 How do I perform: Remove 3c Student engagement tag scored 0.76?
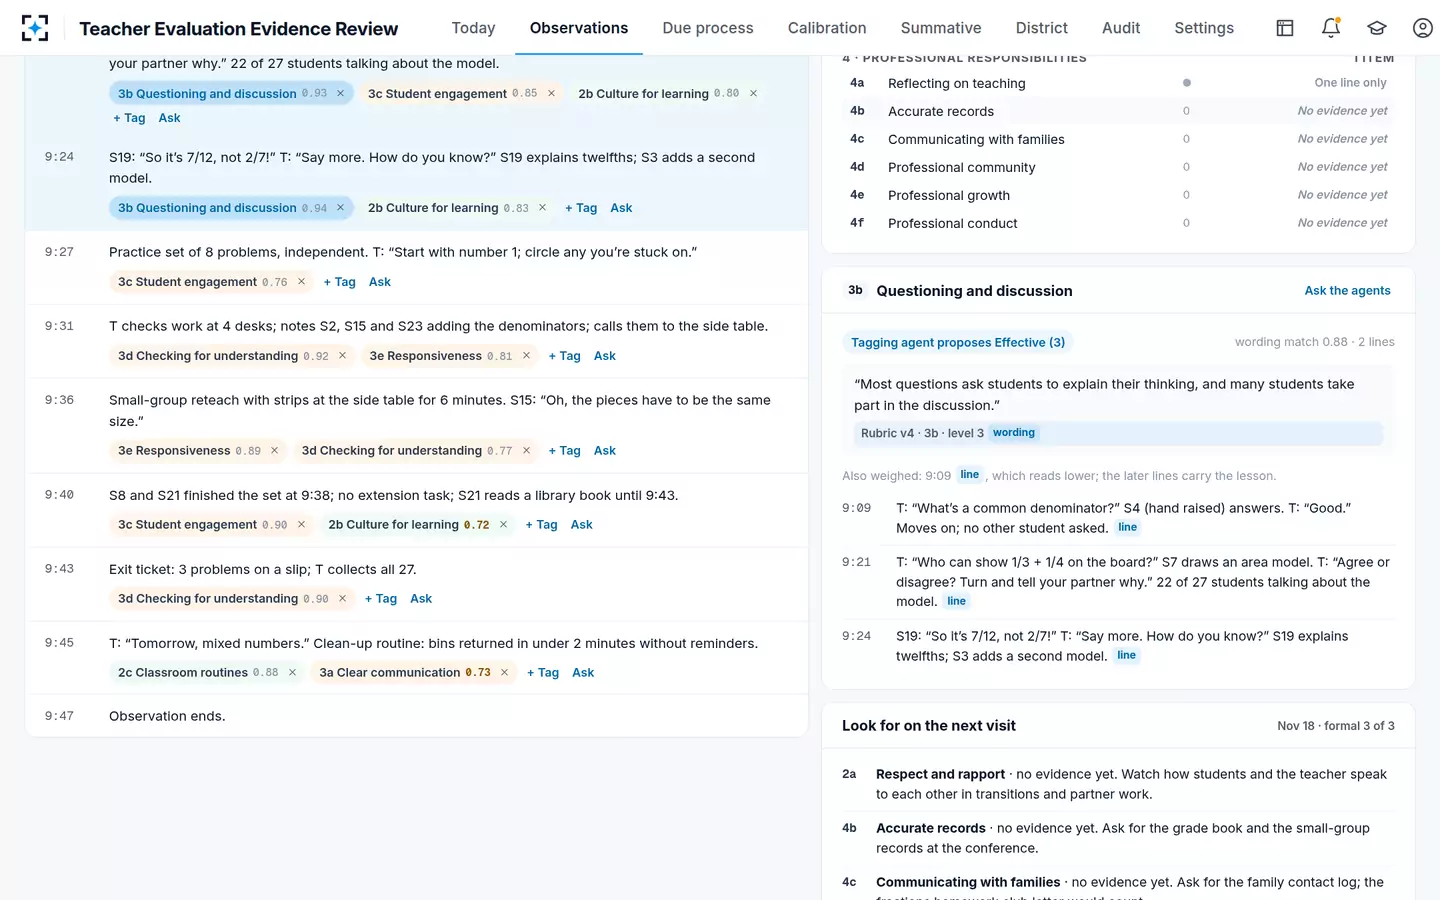301,282
